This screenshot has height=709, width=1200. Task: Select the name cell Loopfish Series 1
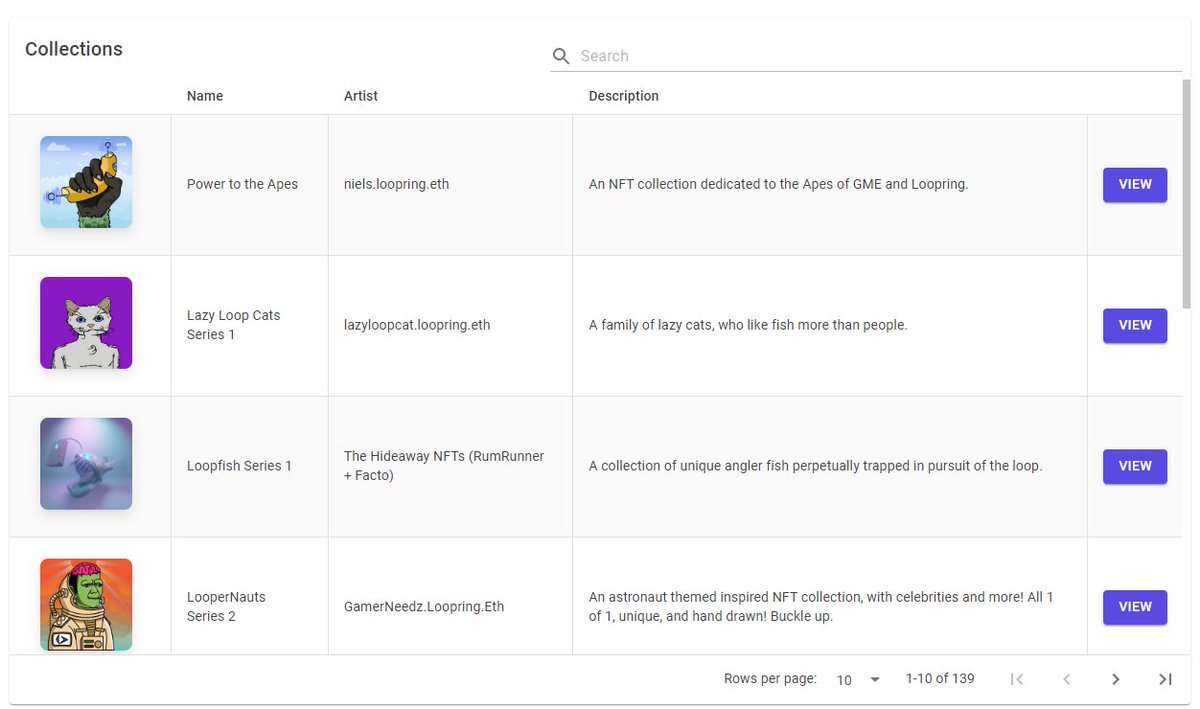click(240, 466)
